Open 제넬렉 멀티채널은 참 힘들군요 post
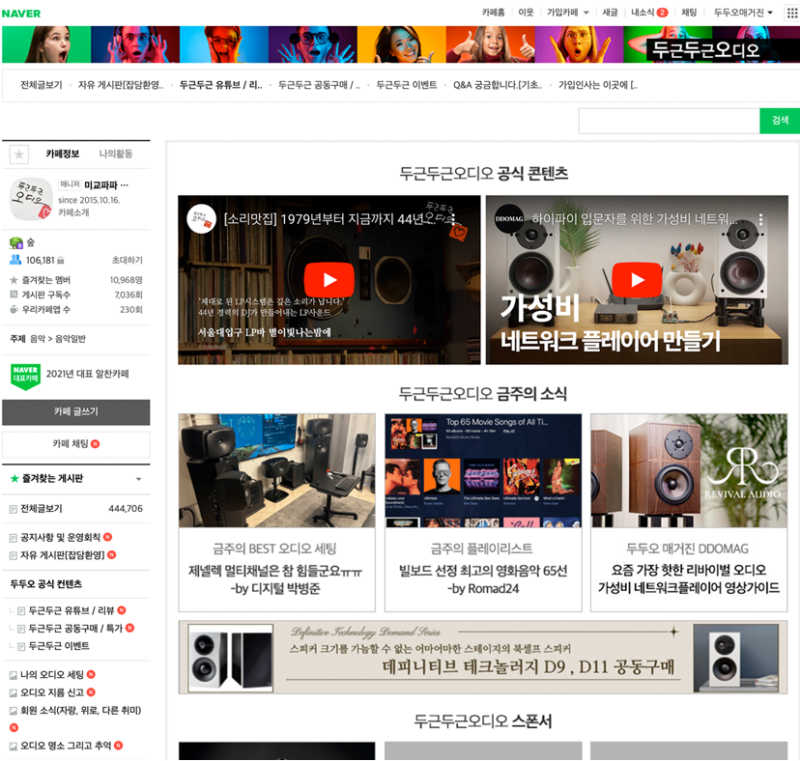Image resolution: width=800 pixels, height=761 pixels. [276, 580]
